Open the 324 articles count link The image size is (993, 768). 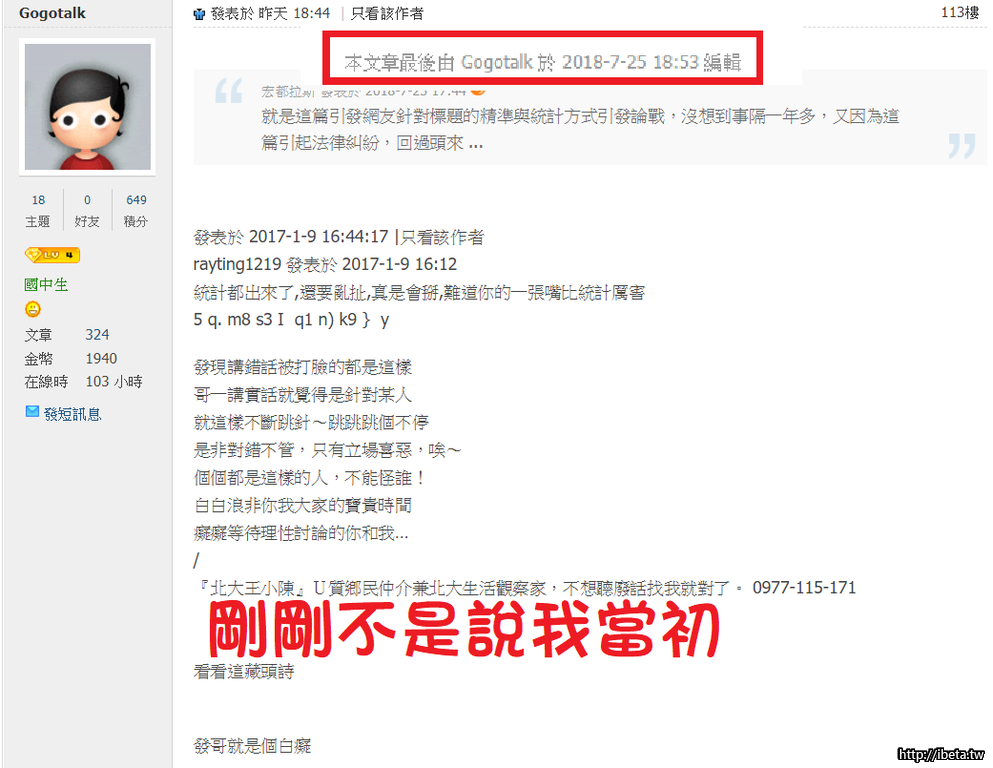pyautogui.click(x=97, y=334)
